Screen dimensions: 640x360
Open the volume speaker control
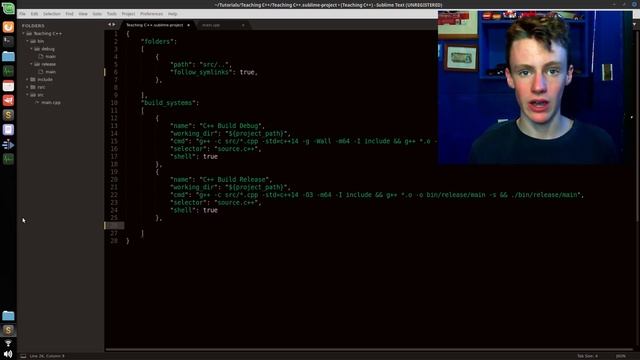pos(8,354)
